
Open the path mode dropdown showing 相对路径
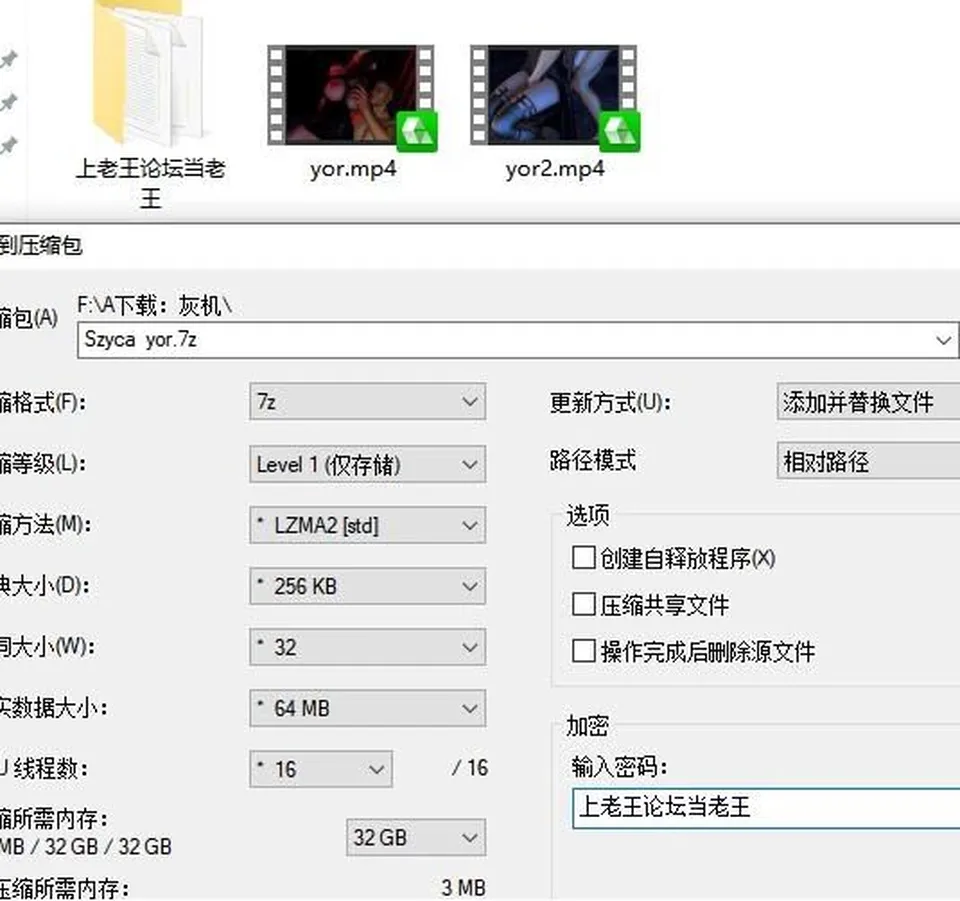tap(868, 461)
